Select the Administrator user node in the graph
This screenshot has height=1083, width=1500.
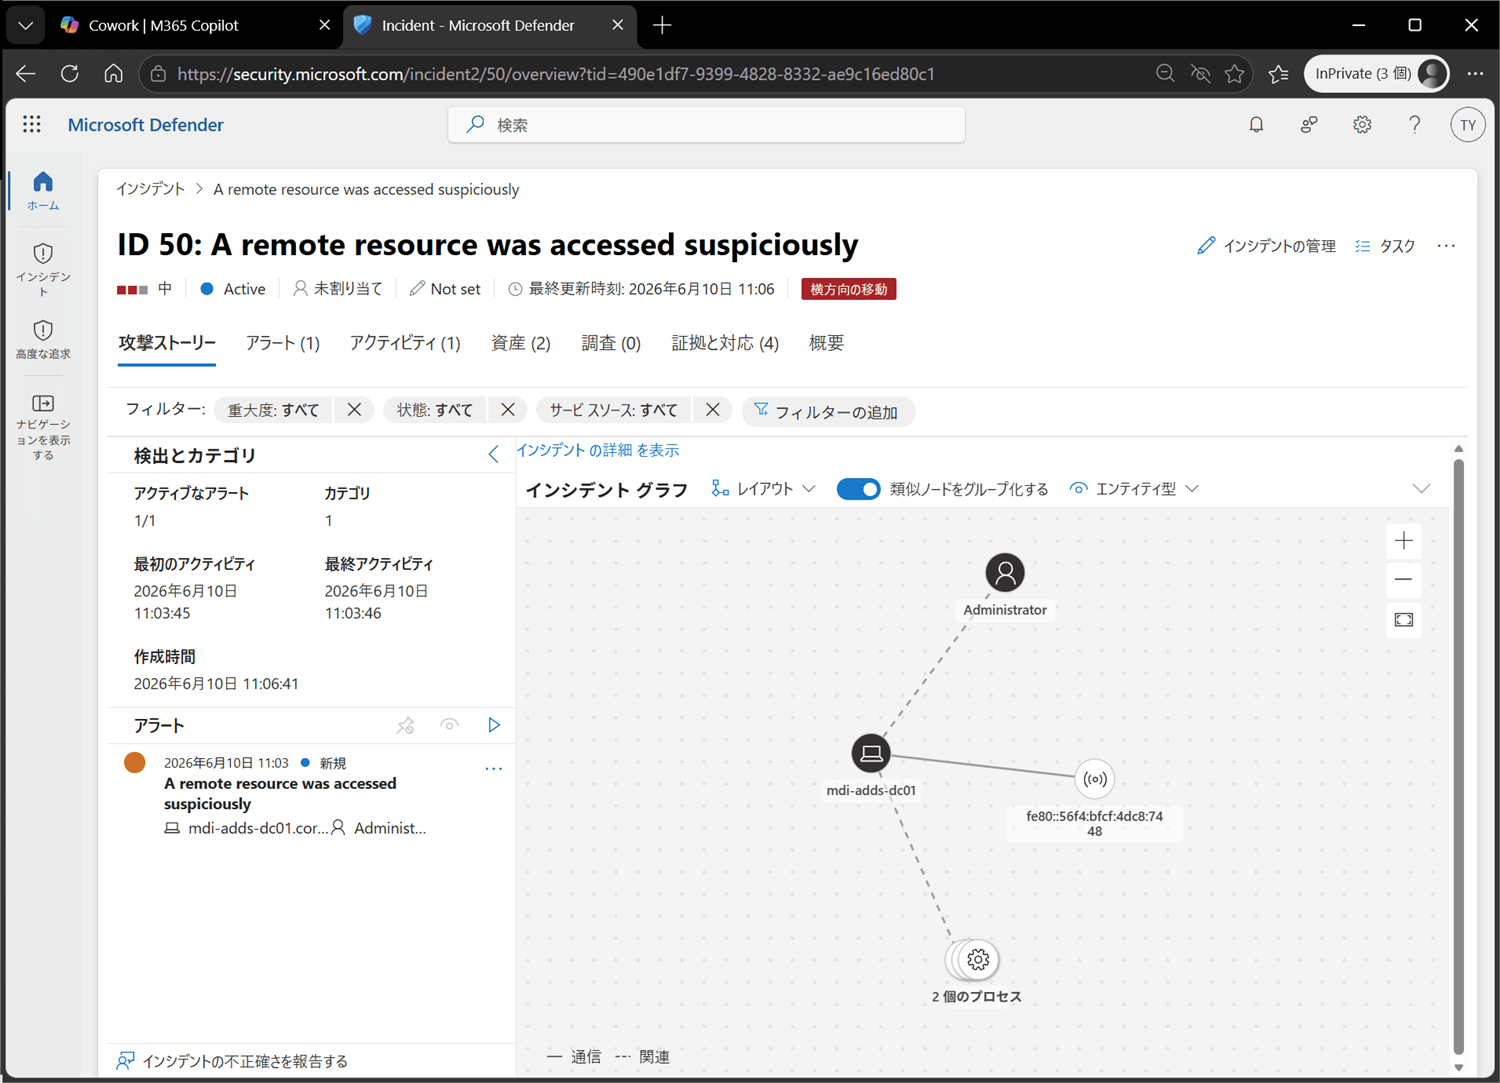1005,573
